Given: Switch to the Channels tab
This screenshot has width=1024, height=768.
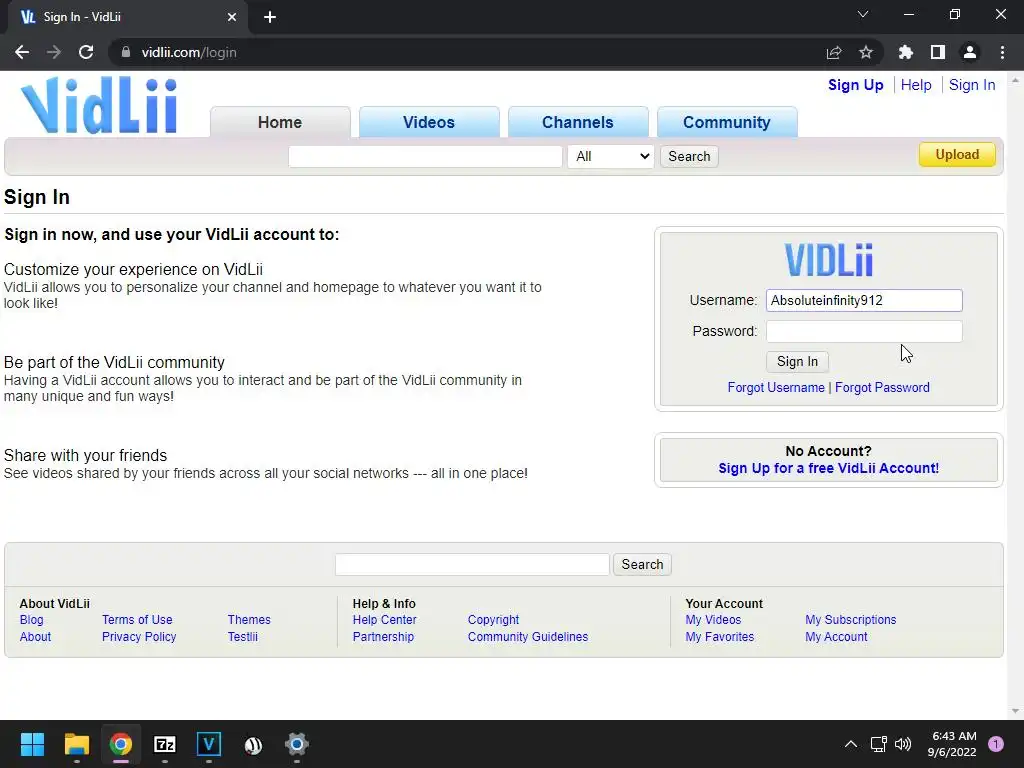Looking at the screenshot, I should pyautogui.click(x=578, y=122).
